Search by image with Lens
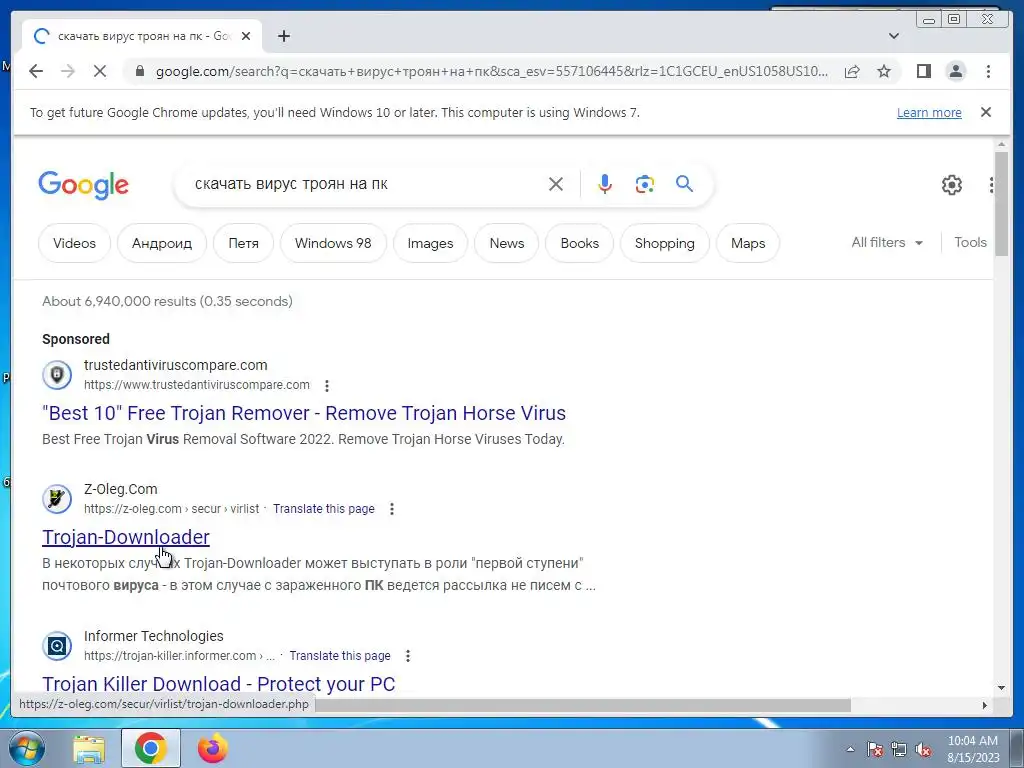The height and width of the screenshot is (768, 1024). click(x=645, y=184)
